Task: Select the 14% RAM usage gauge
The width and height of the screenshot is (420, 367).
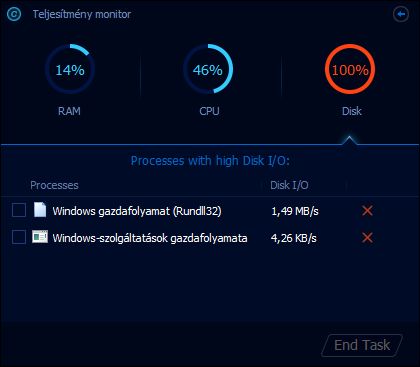Action: [70, 69]
